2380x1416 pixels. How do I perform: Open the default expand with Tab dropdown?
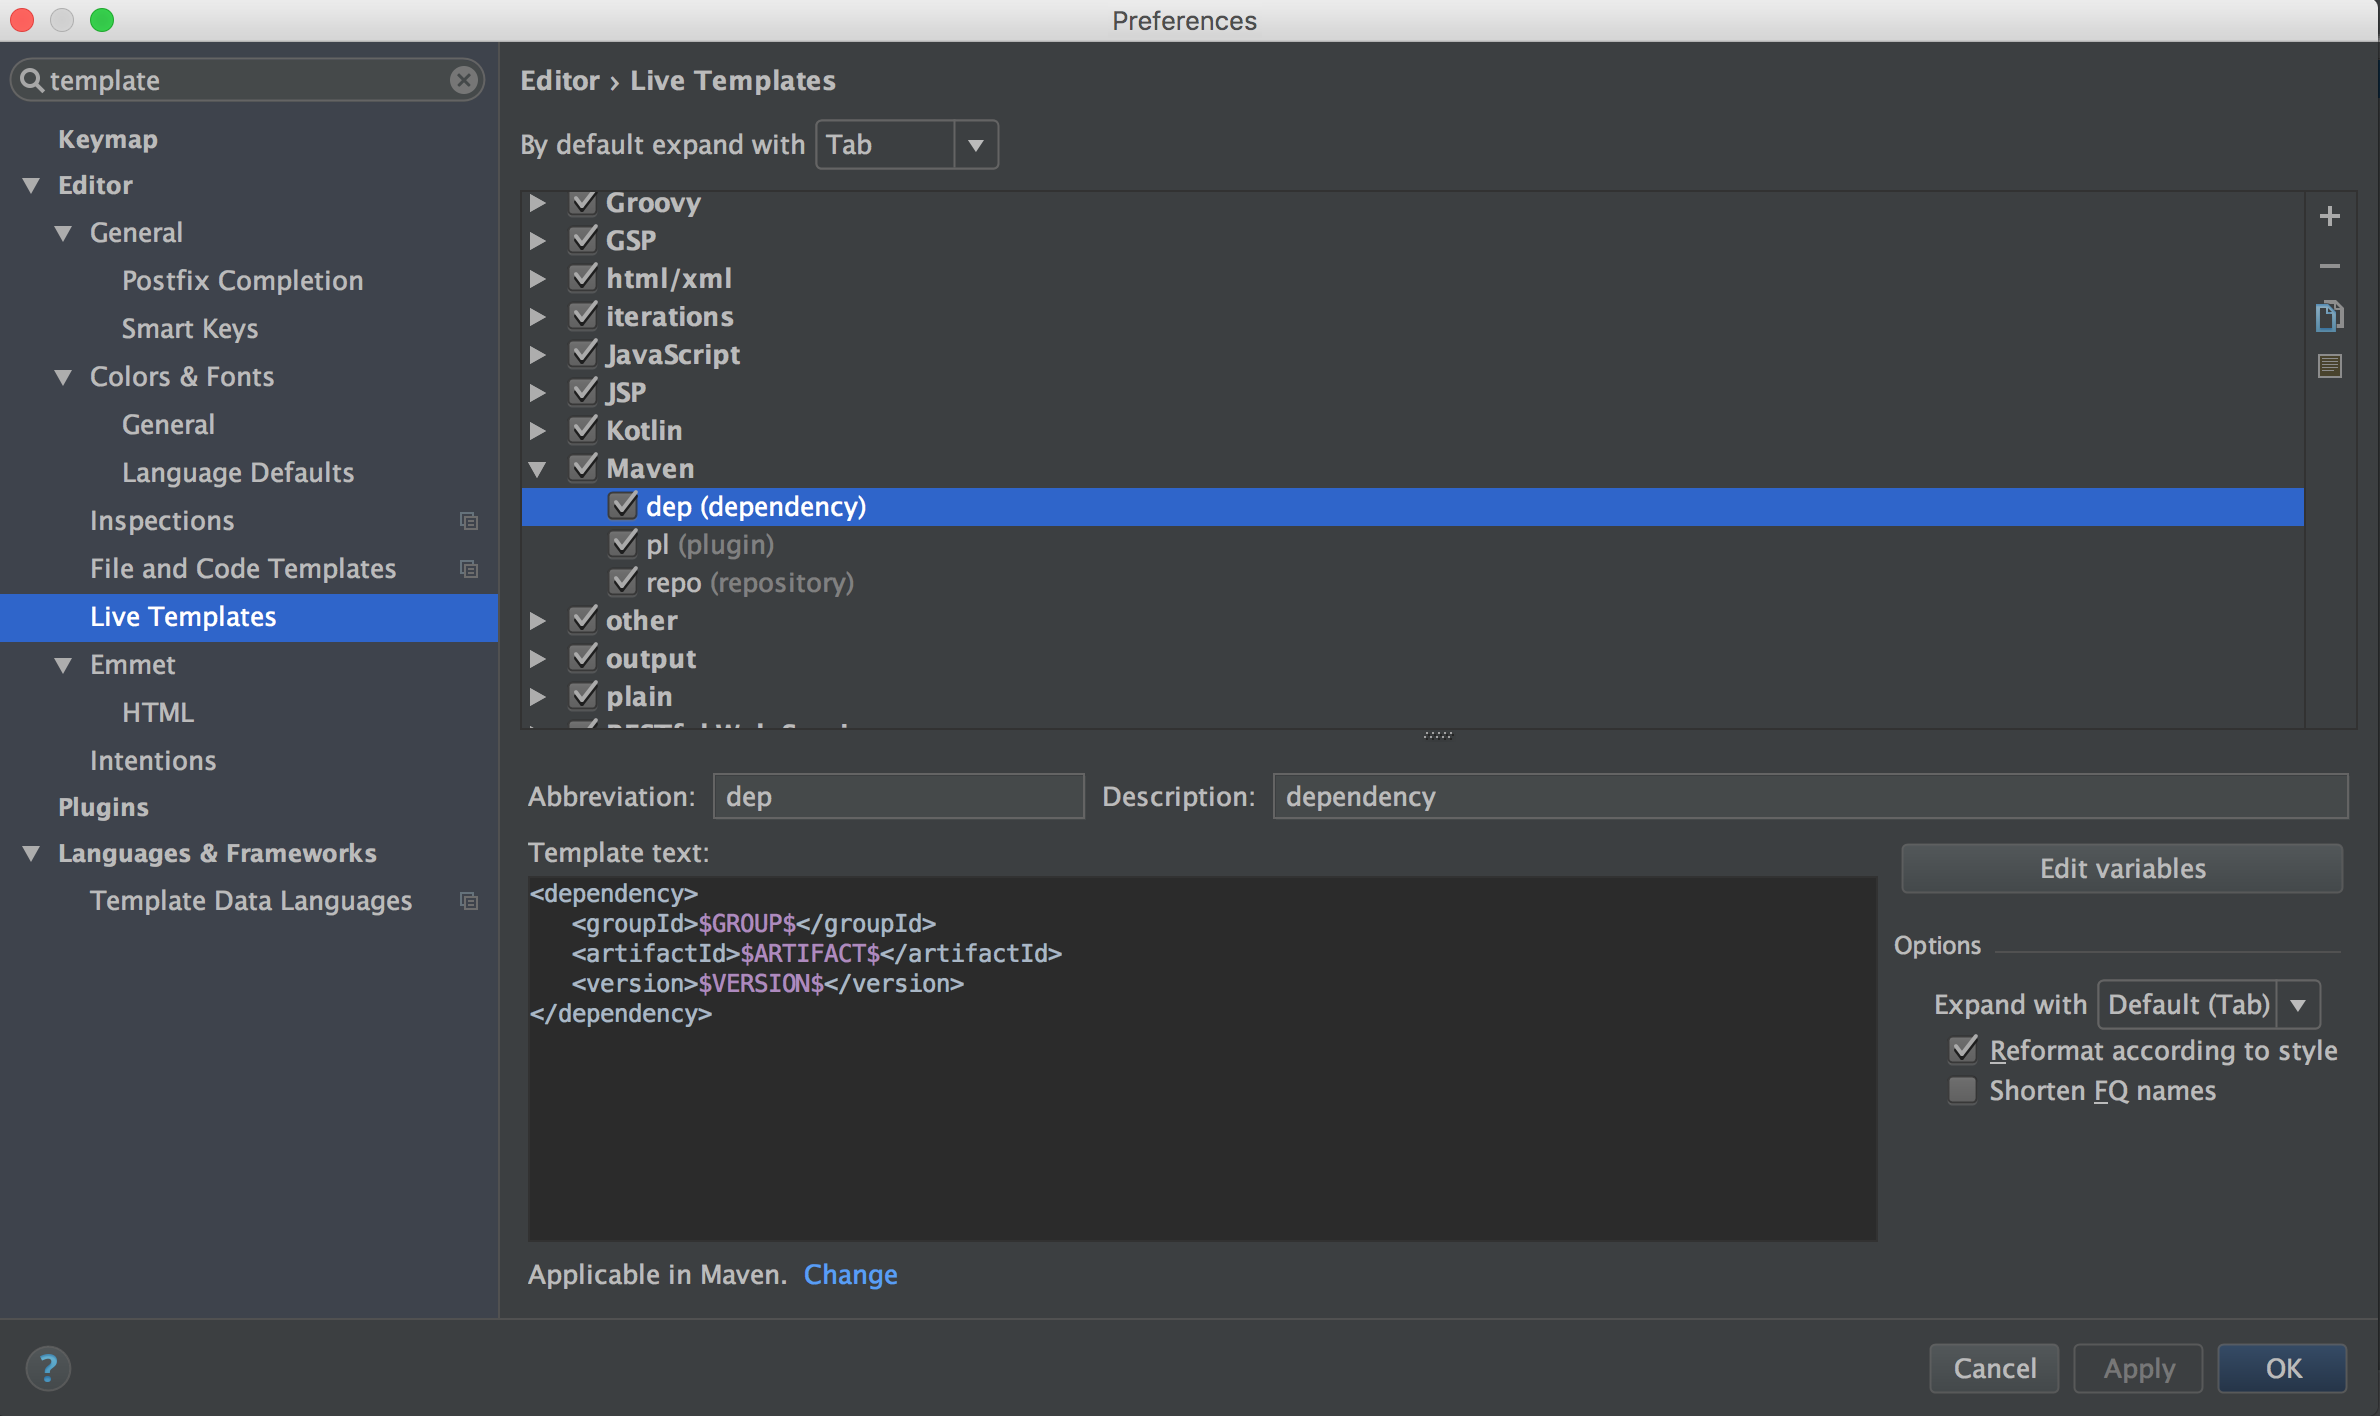tap(906, 145)
